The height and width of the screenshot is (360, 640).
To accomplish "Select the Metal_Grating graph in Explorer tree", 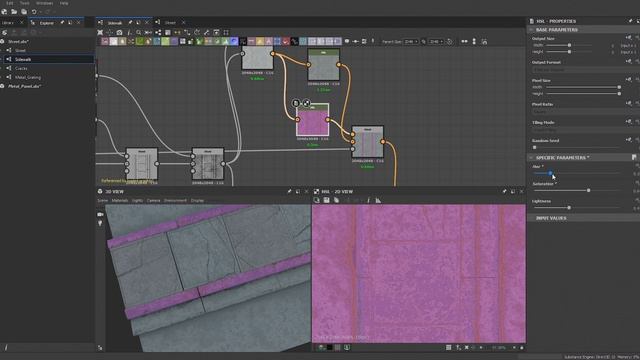I will 28,77.
